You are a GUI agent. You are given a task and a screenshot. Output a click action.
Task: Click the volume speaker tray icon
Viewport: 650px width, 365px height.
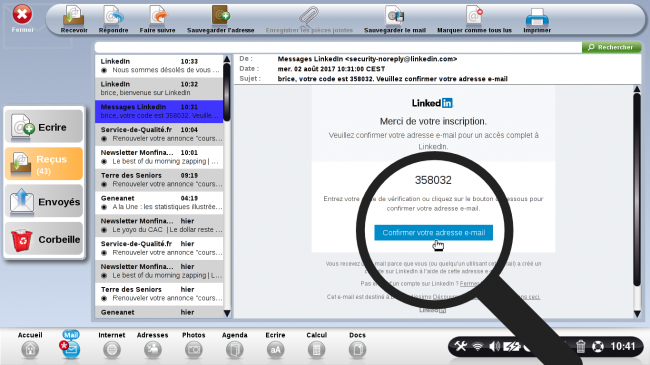(x=494, y=346)
